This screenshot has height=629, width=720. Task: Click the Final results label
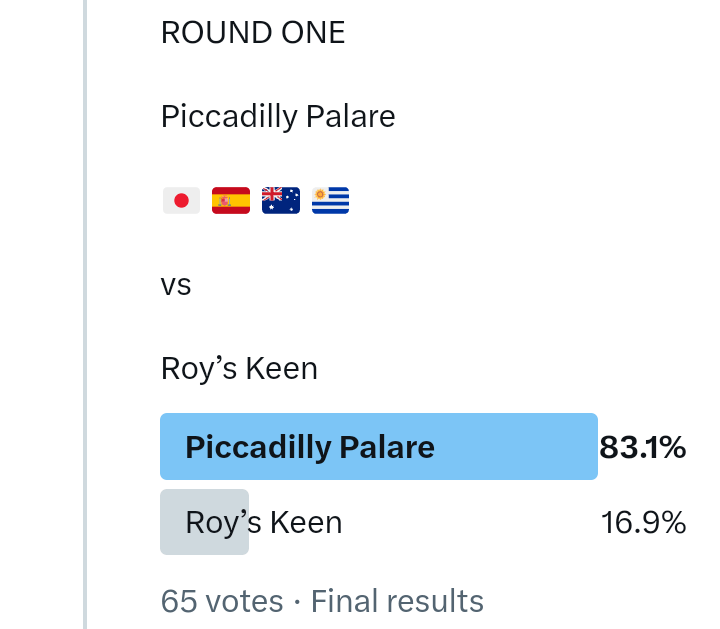pos(397,601)
